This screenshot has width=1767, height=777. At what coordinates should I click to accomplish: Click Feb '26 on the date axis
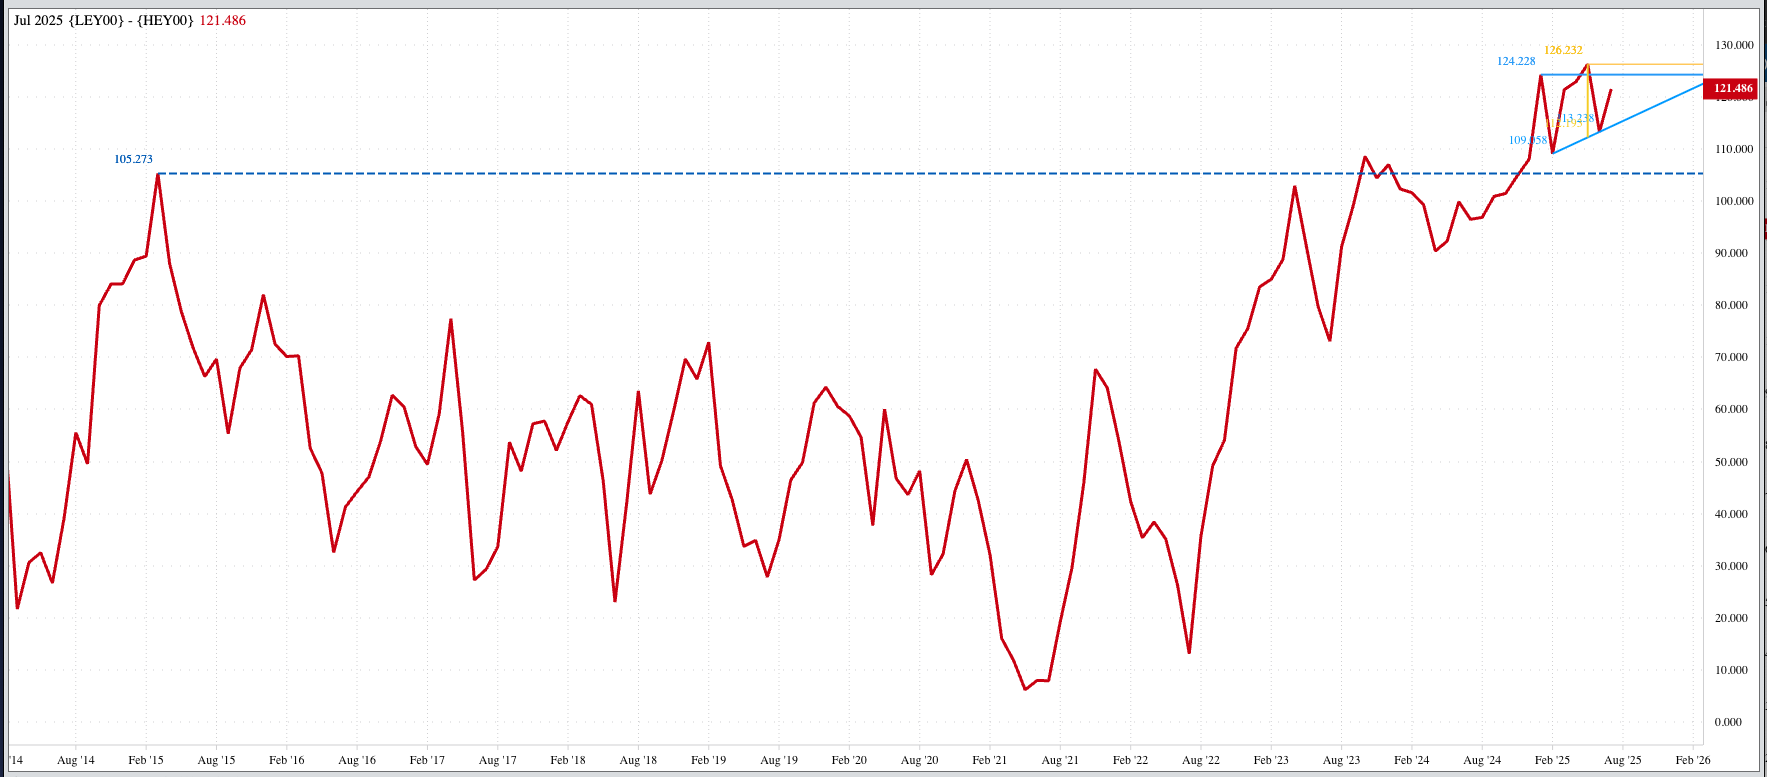[1692, 760]
